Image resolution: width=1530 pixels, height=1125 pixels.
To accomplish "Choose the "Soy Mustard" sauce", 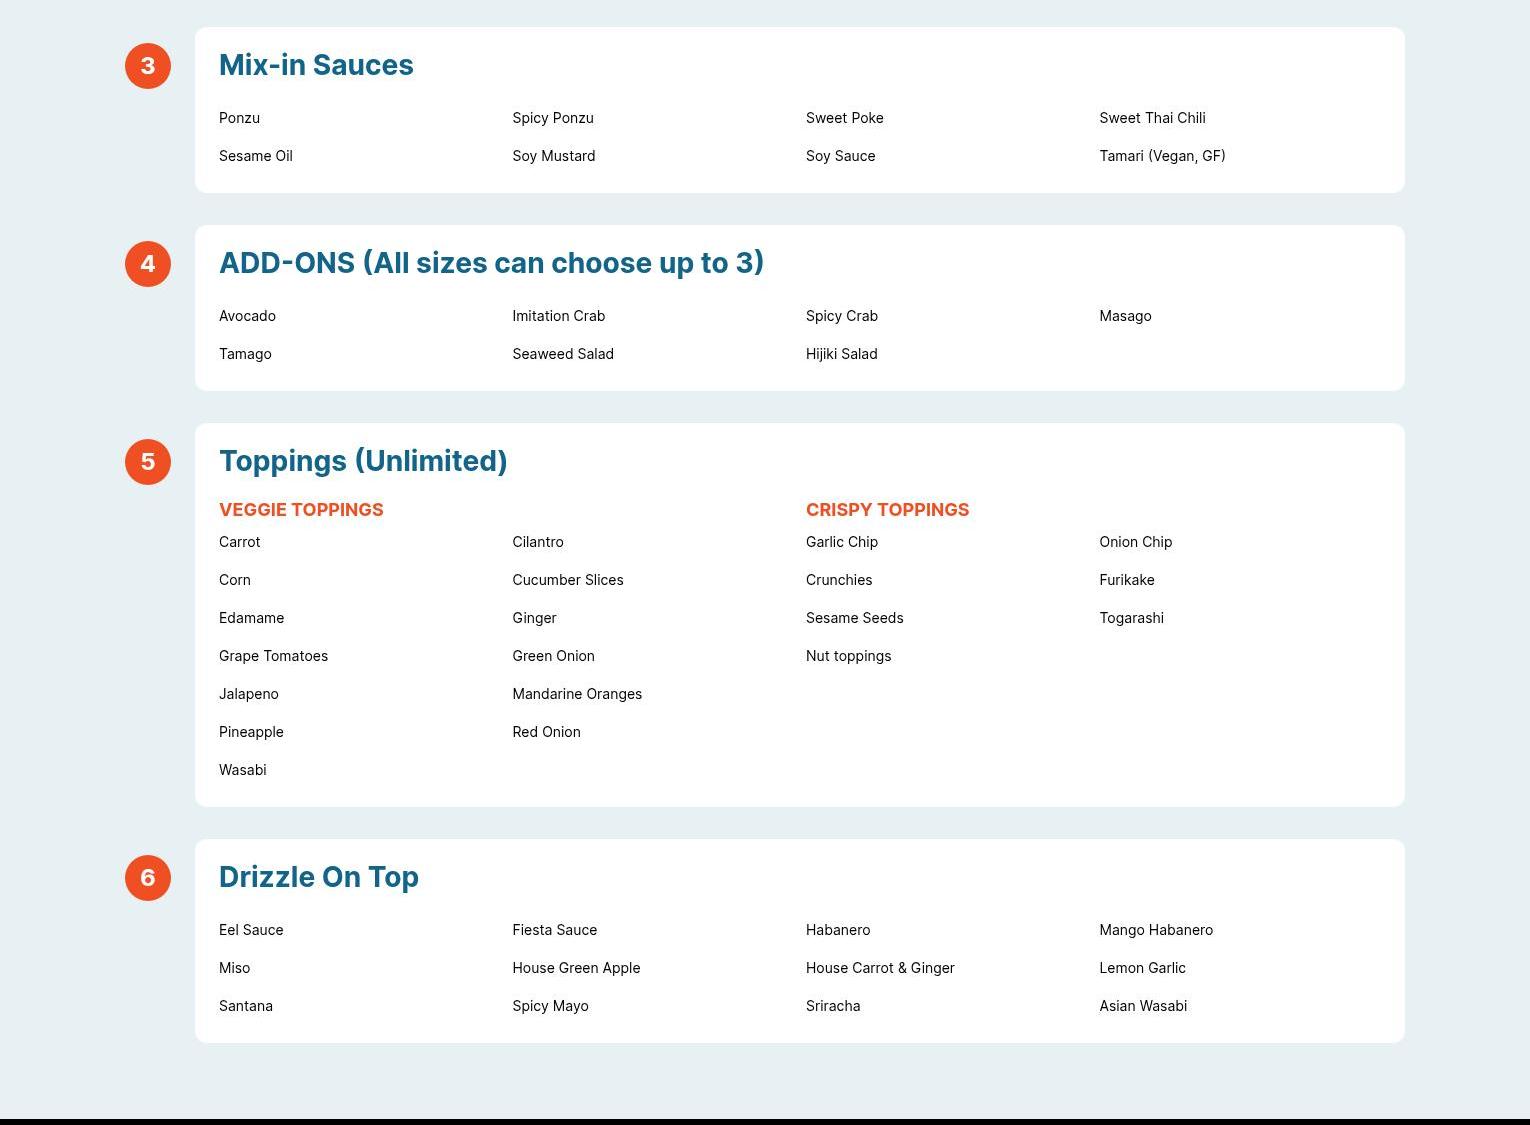I will (x=554, y=156).
